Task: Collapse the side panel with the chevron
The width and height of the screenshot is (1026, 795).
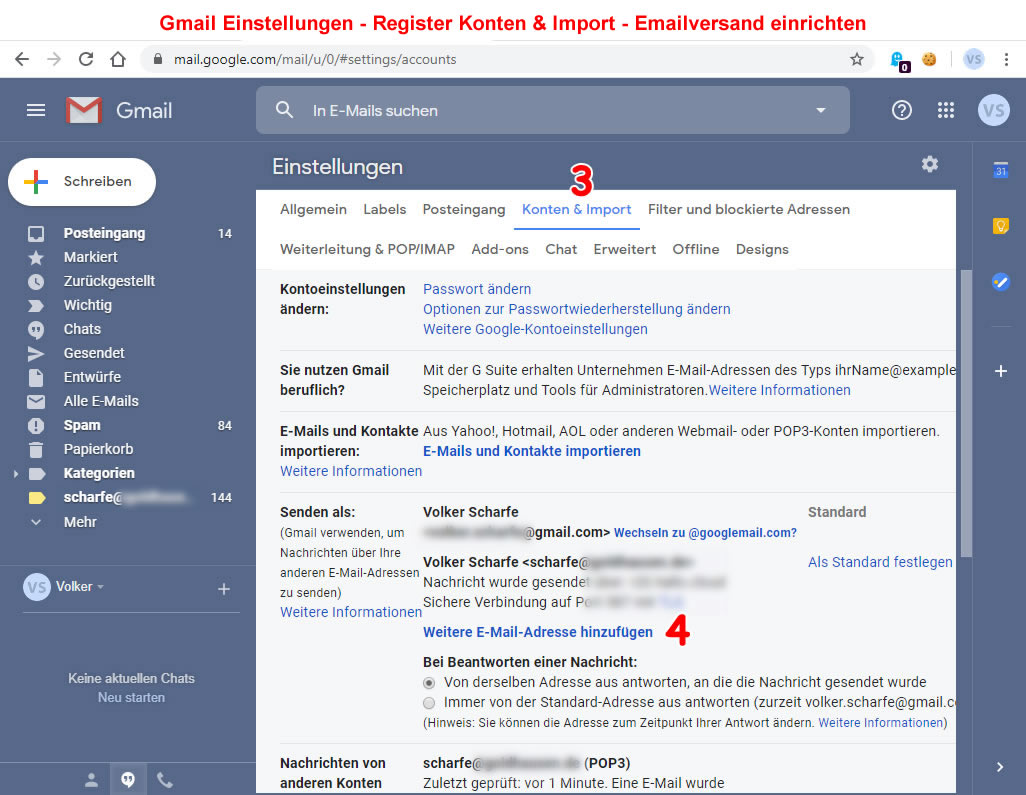Action: 1000,767
